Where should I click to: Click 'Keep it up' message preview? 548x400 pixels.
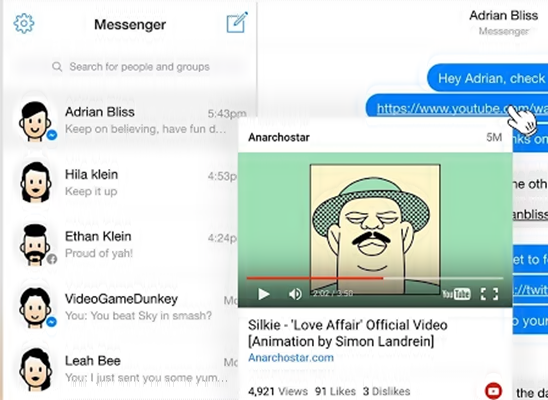click(91, 191)
